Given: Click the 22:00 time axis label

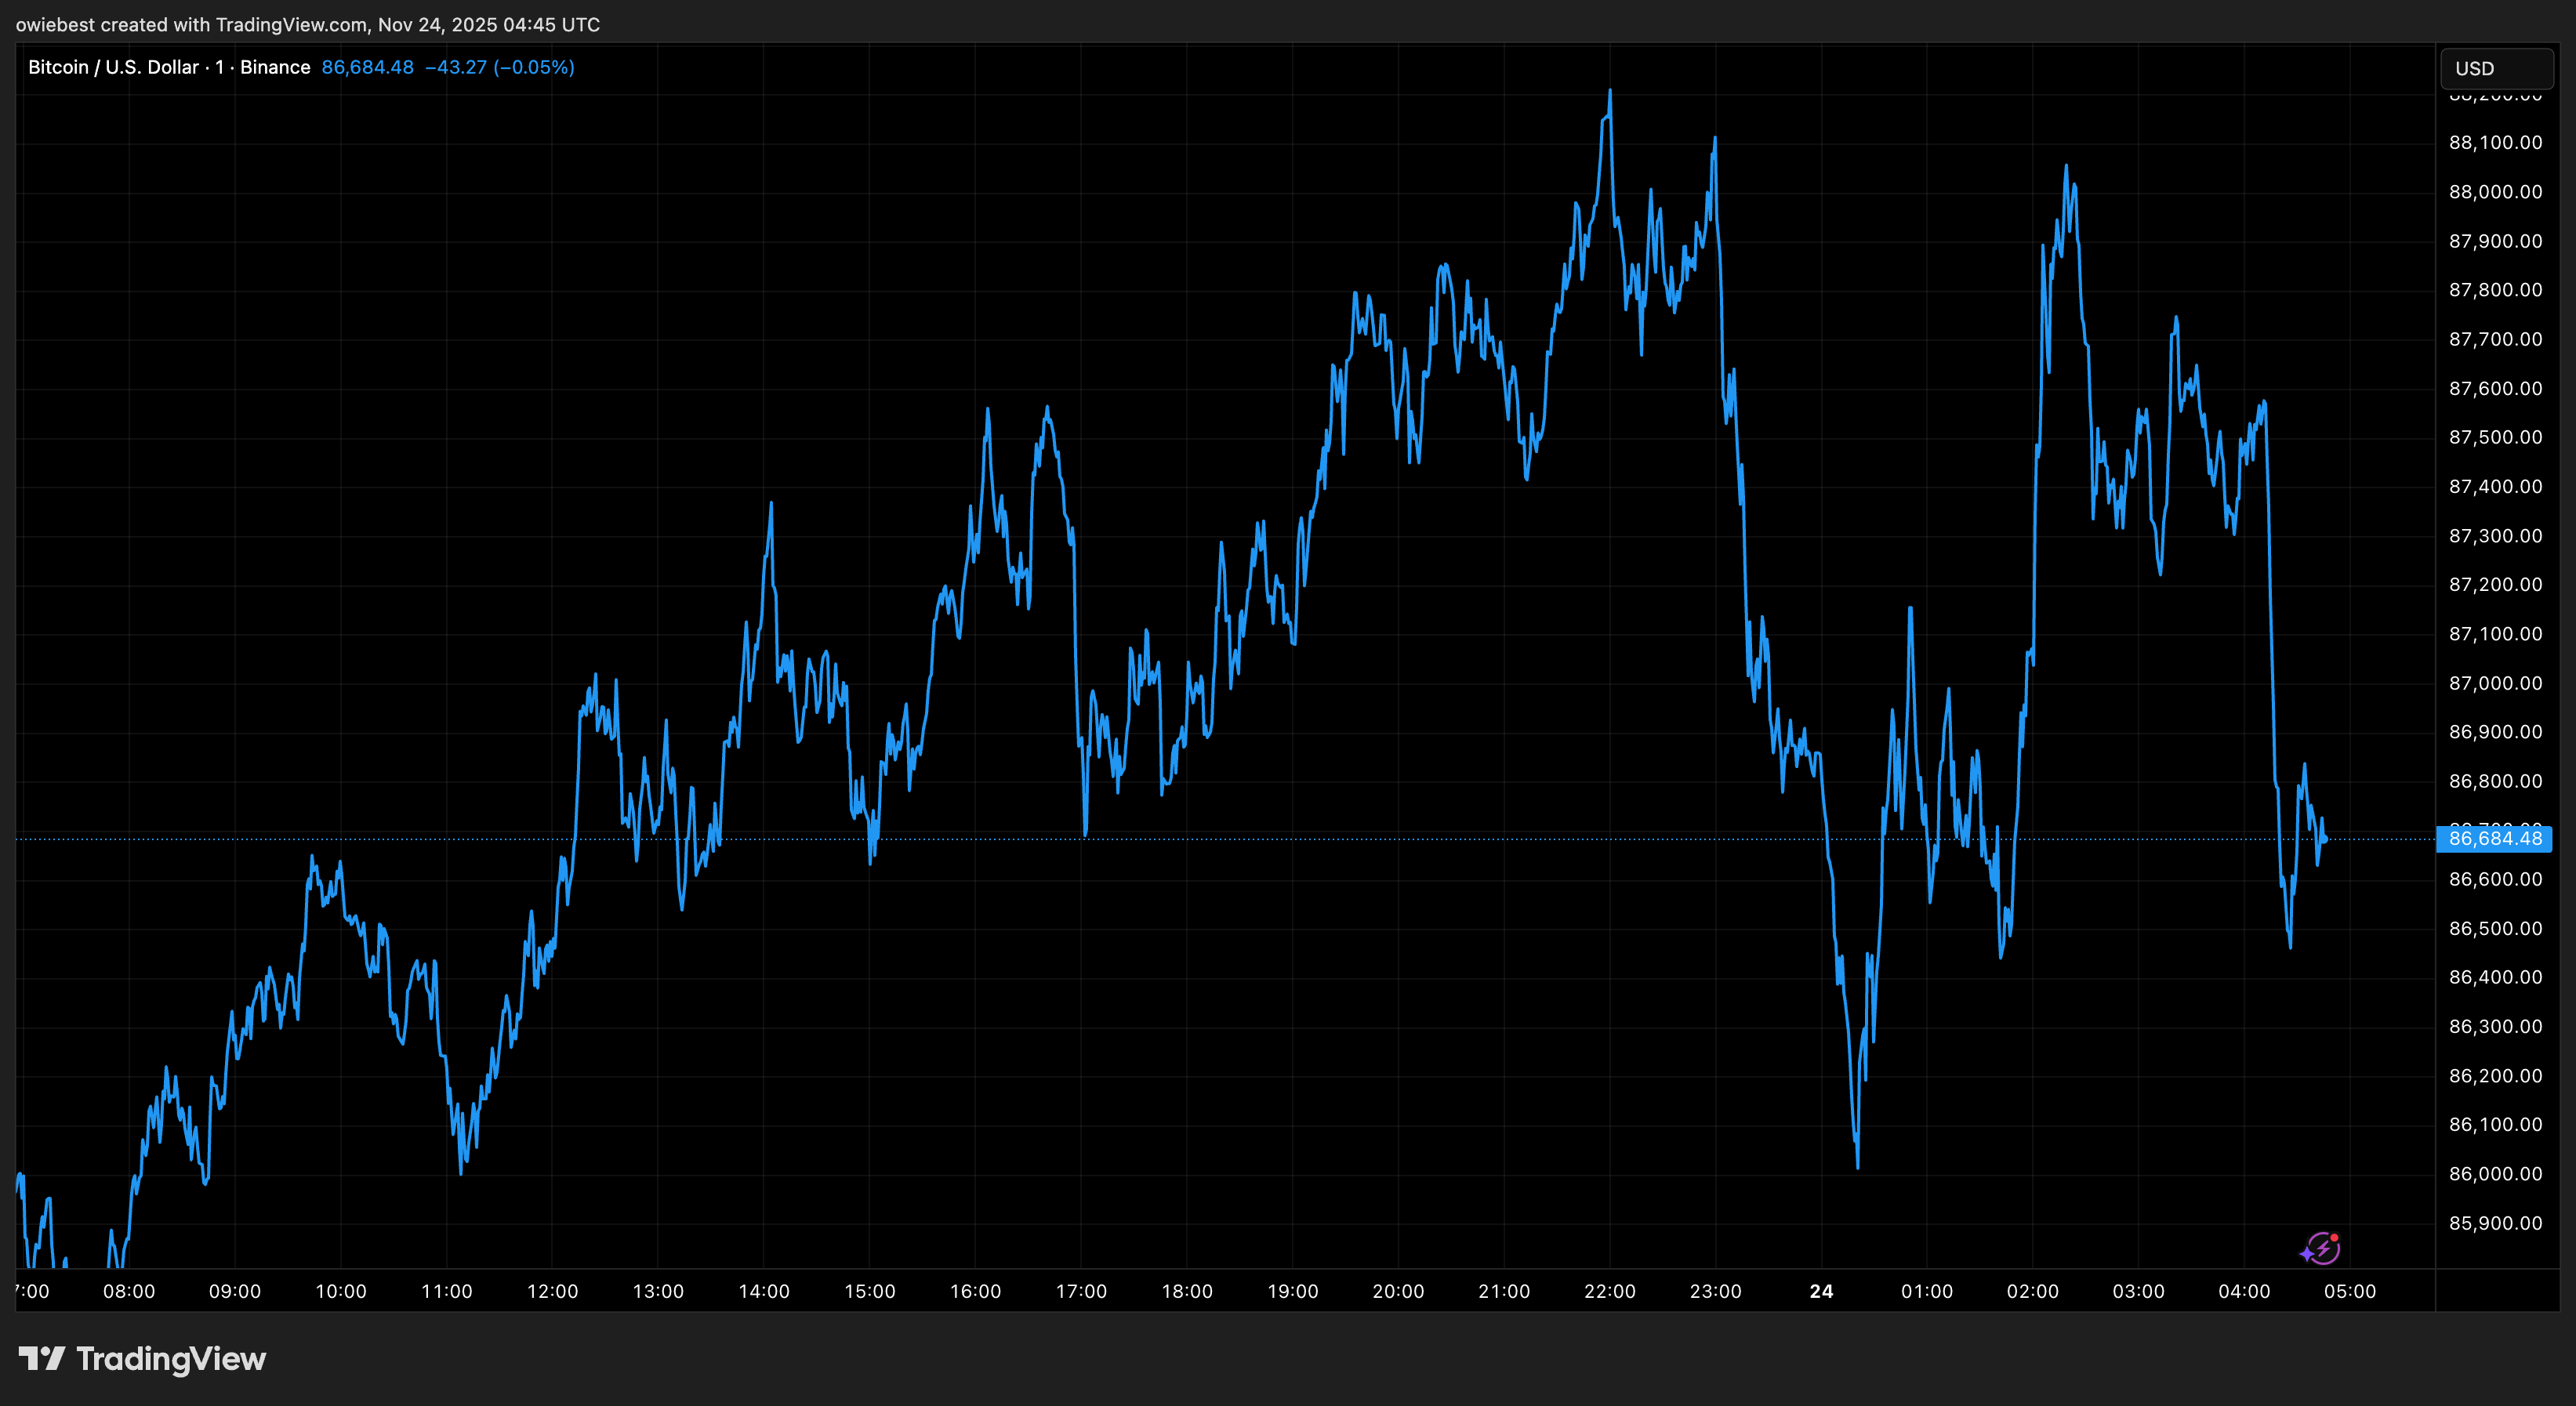Looking at the screenshot, I should click(1609, 1292).
